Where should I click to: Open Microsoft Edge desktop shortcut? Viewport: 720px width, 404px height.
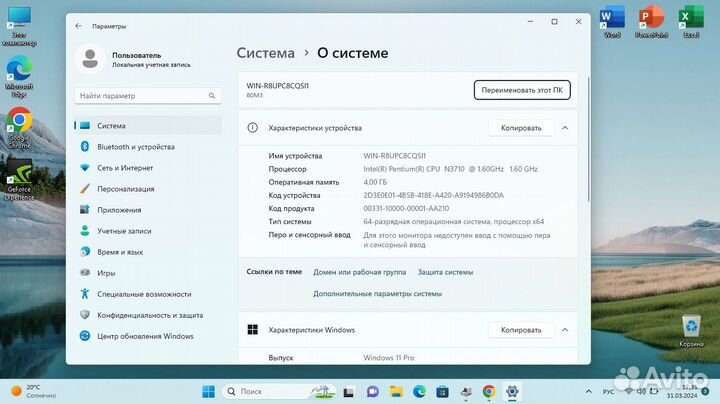click(19, 76)
